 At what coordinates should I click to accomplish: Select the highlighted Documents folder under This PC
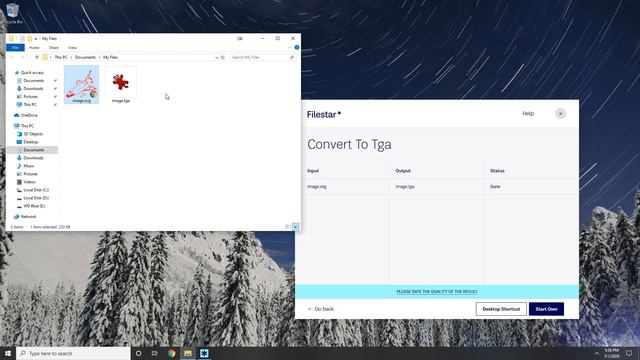[33, 150]
